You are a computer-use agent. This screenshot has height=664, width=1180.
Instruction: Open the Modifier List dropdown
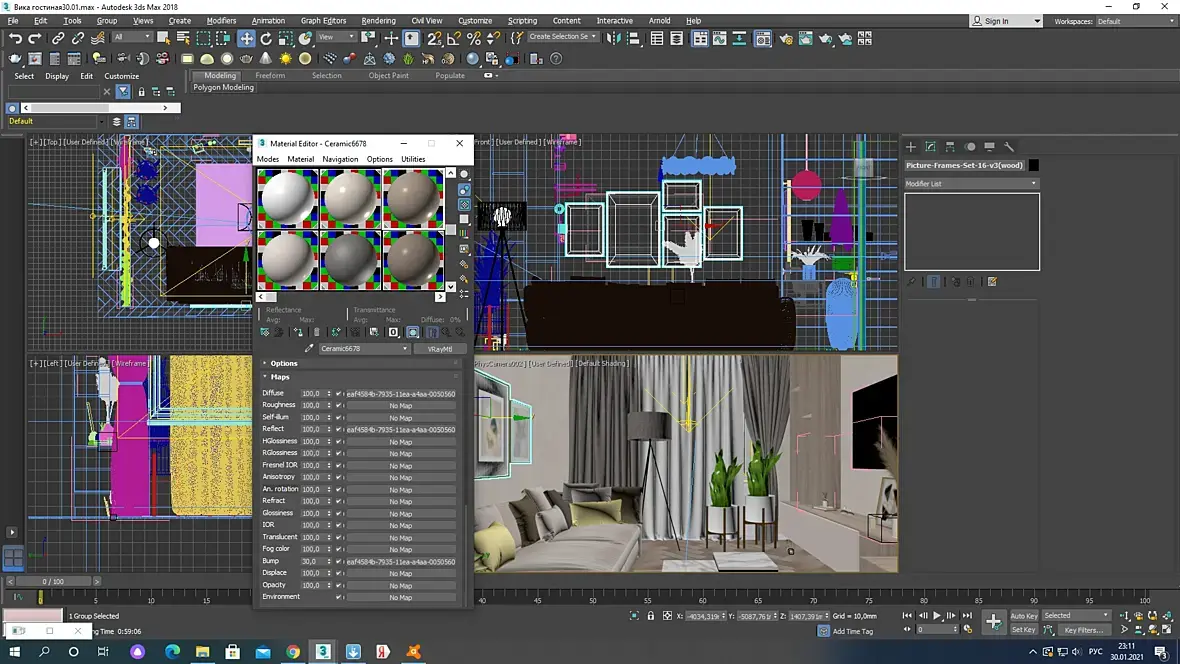coord(971,184)
